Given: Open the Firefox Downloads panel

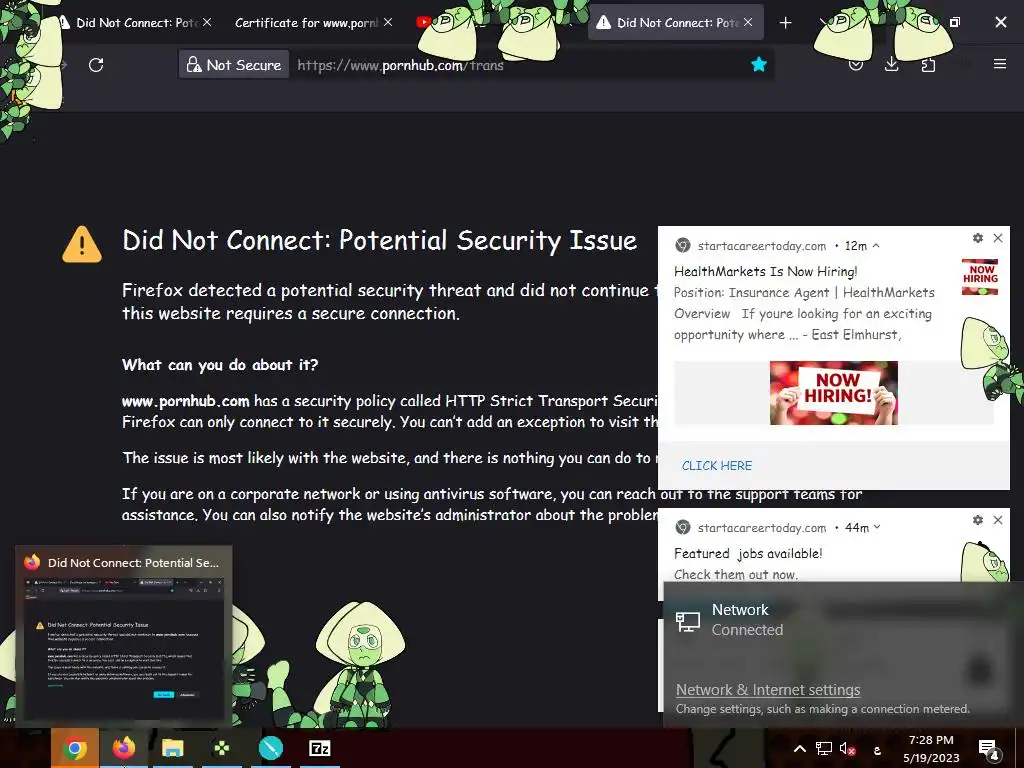Looking at the screenshot, I should point(891,65).
